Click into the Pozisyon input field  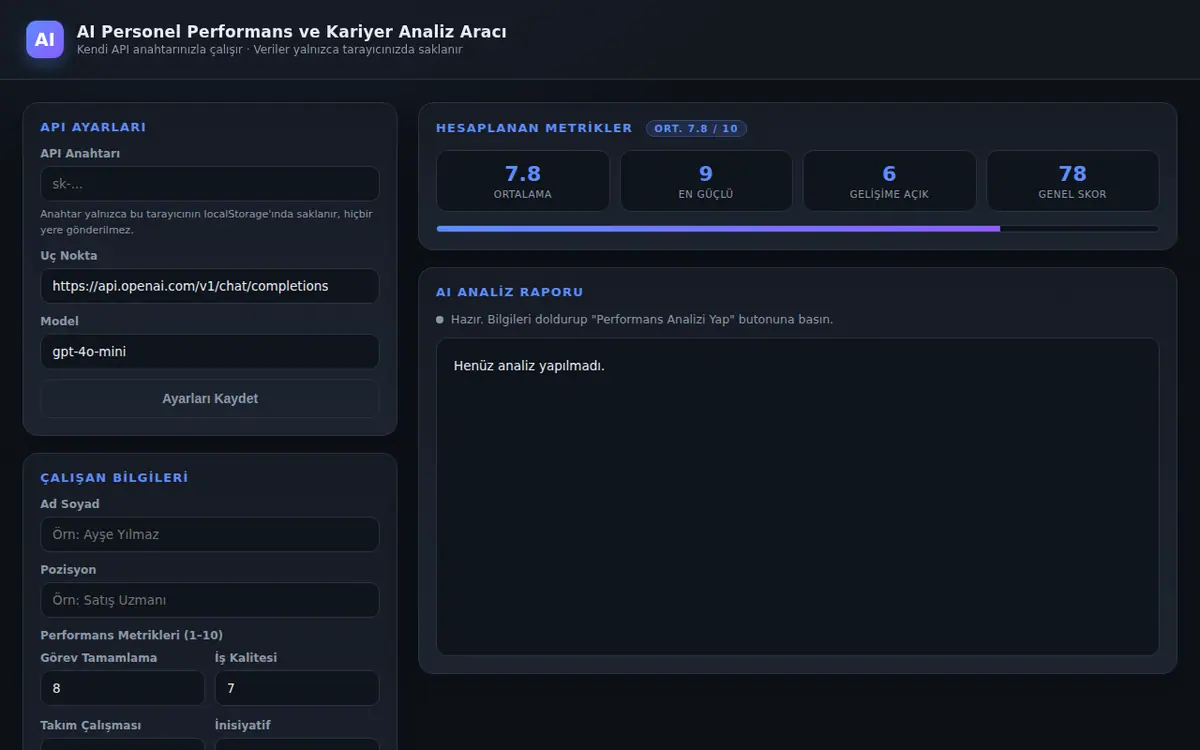[210, 600]
